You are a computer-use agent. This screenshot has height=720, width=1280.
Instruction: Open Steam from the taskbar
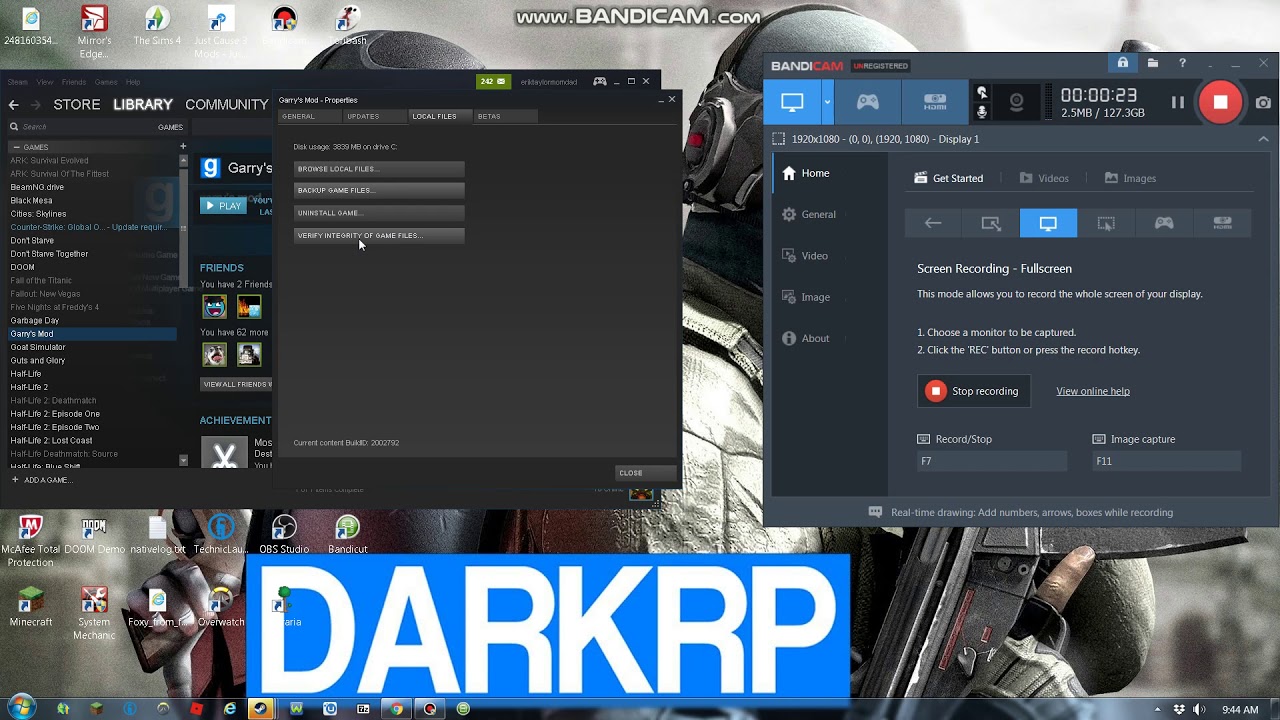(x=262, y=709)
